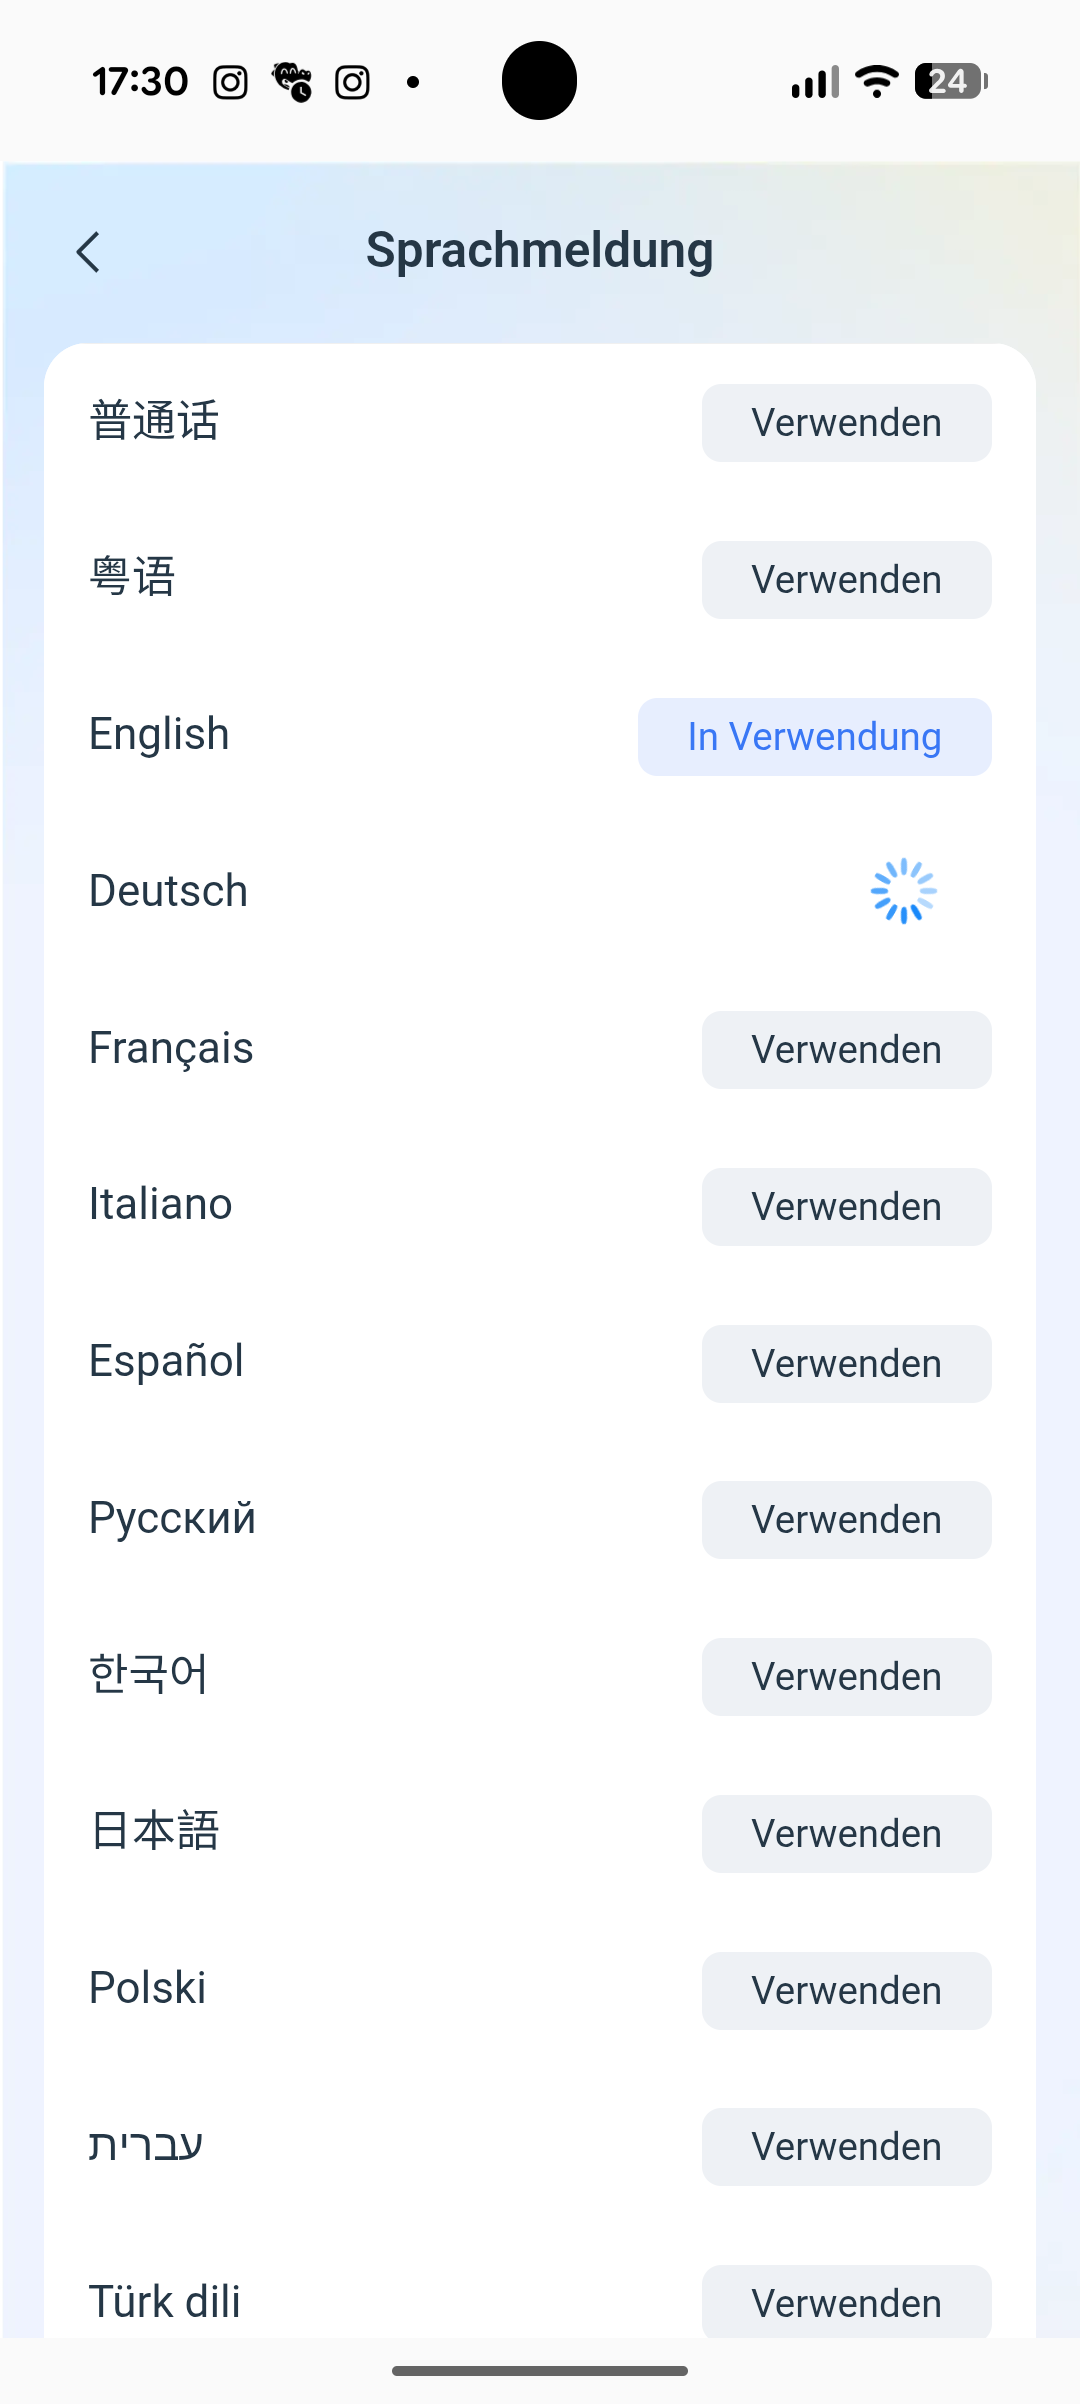Select the Deutsch language row label
The width and height of the screenshot is (1080, 2404).
tap(168, 891)
